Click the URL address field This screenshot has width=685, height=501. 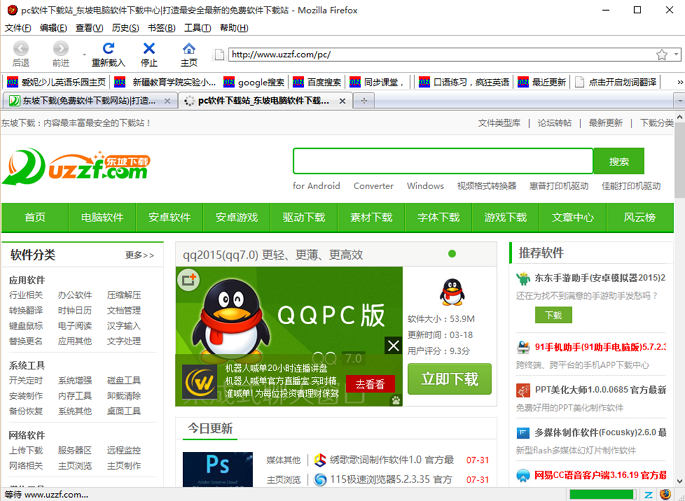(441, 55)
